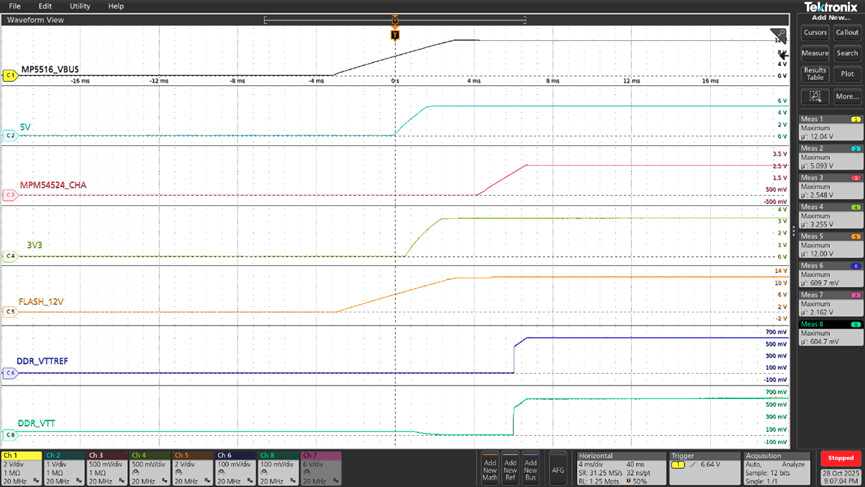This screenshot has height=487, width=865.
Task: Toggle the Ch 1 channel badge
Action: (22, 467)
